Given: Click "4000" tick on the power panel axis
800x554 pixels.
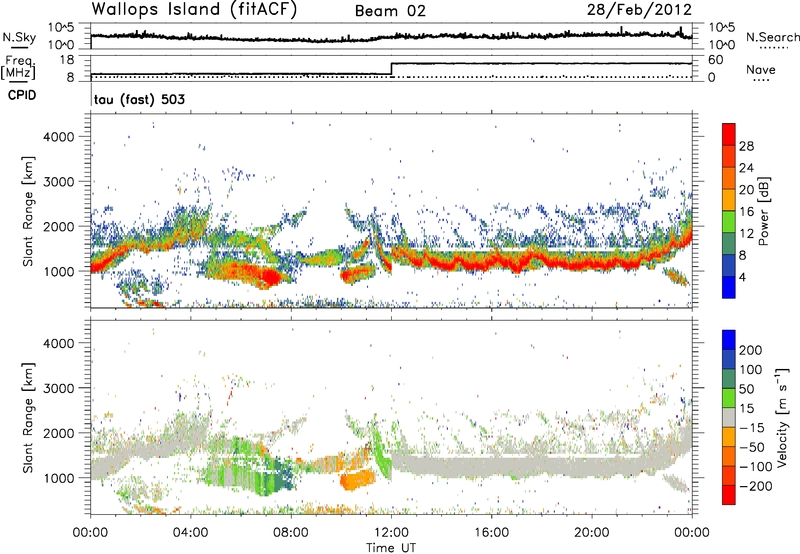Looking at the screenshot, I should click(58, 137).
